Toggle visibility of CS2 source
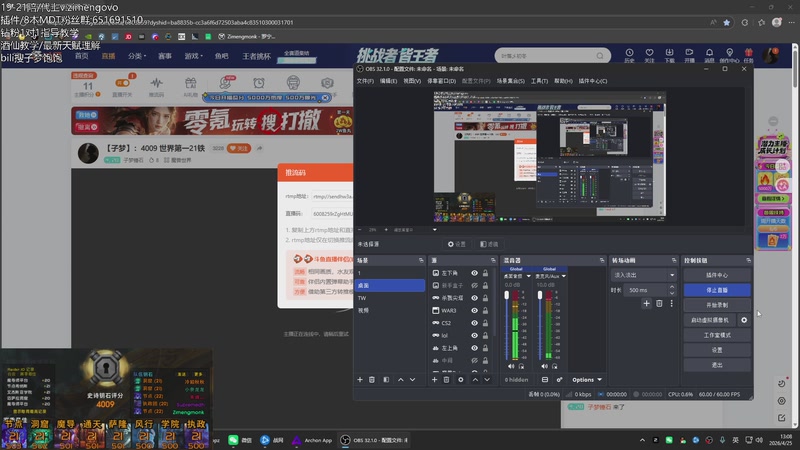 [474, 323]
